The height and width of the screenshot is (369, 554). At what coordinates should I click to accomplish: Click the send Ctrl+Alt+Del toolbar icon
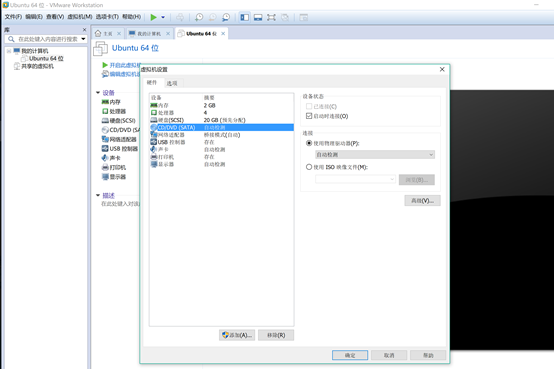click(180, 17)
